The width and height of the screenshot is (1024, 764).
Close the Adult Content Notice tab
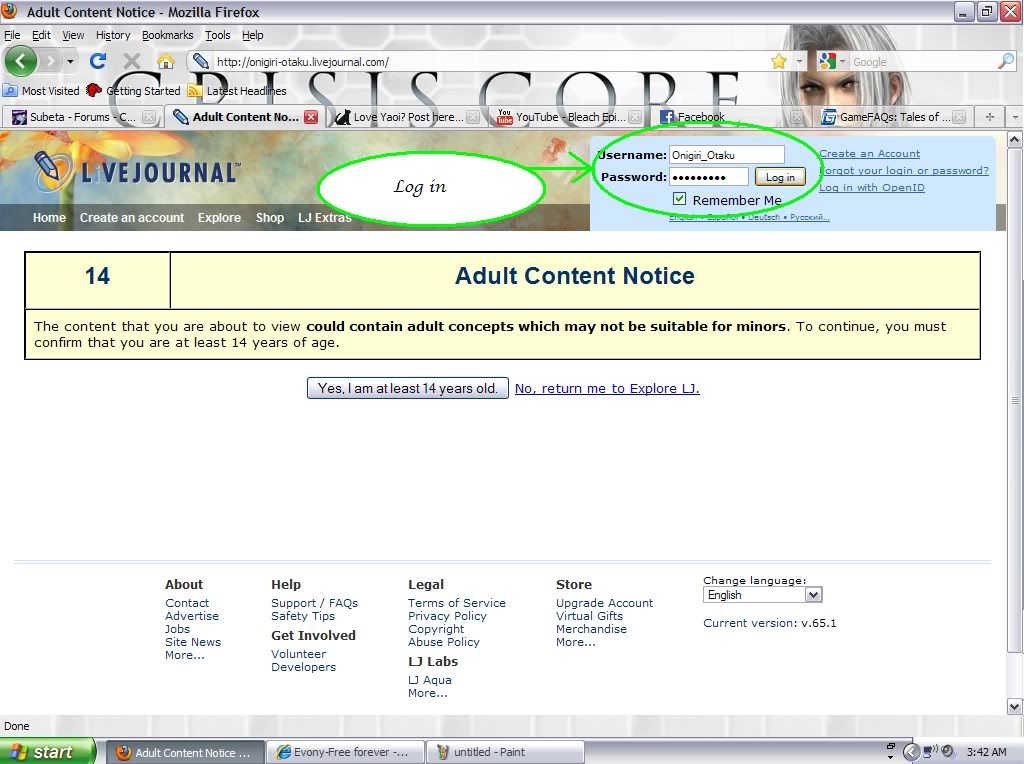(312, 117)
